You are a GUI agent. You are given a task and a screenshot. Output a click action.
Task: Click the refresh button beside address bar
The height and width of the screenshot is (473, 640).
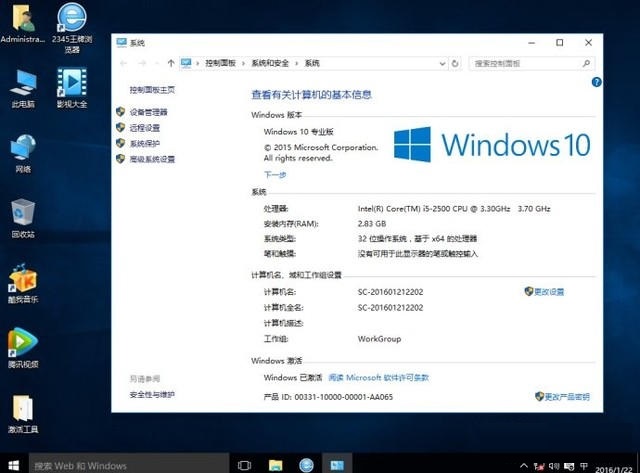pos(455,63)
